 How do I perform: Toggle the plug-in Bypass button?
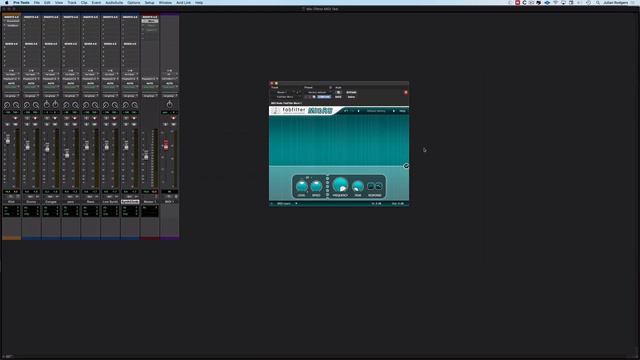[x=351, y=92]
